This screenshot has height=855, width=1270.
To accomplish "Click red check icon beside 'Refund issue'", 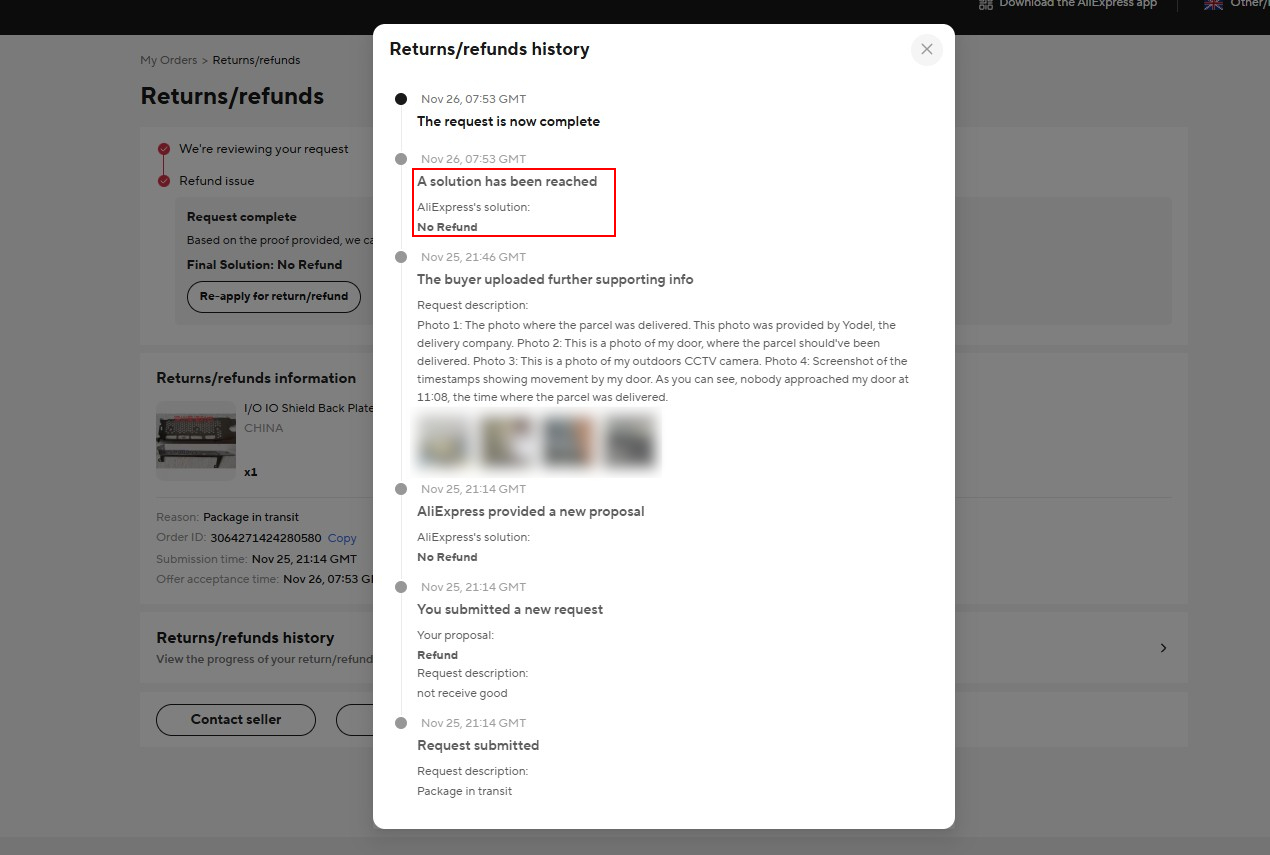I will click(164, 181).
